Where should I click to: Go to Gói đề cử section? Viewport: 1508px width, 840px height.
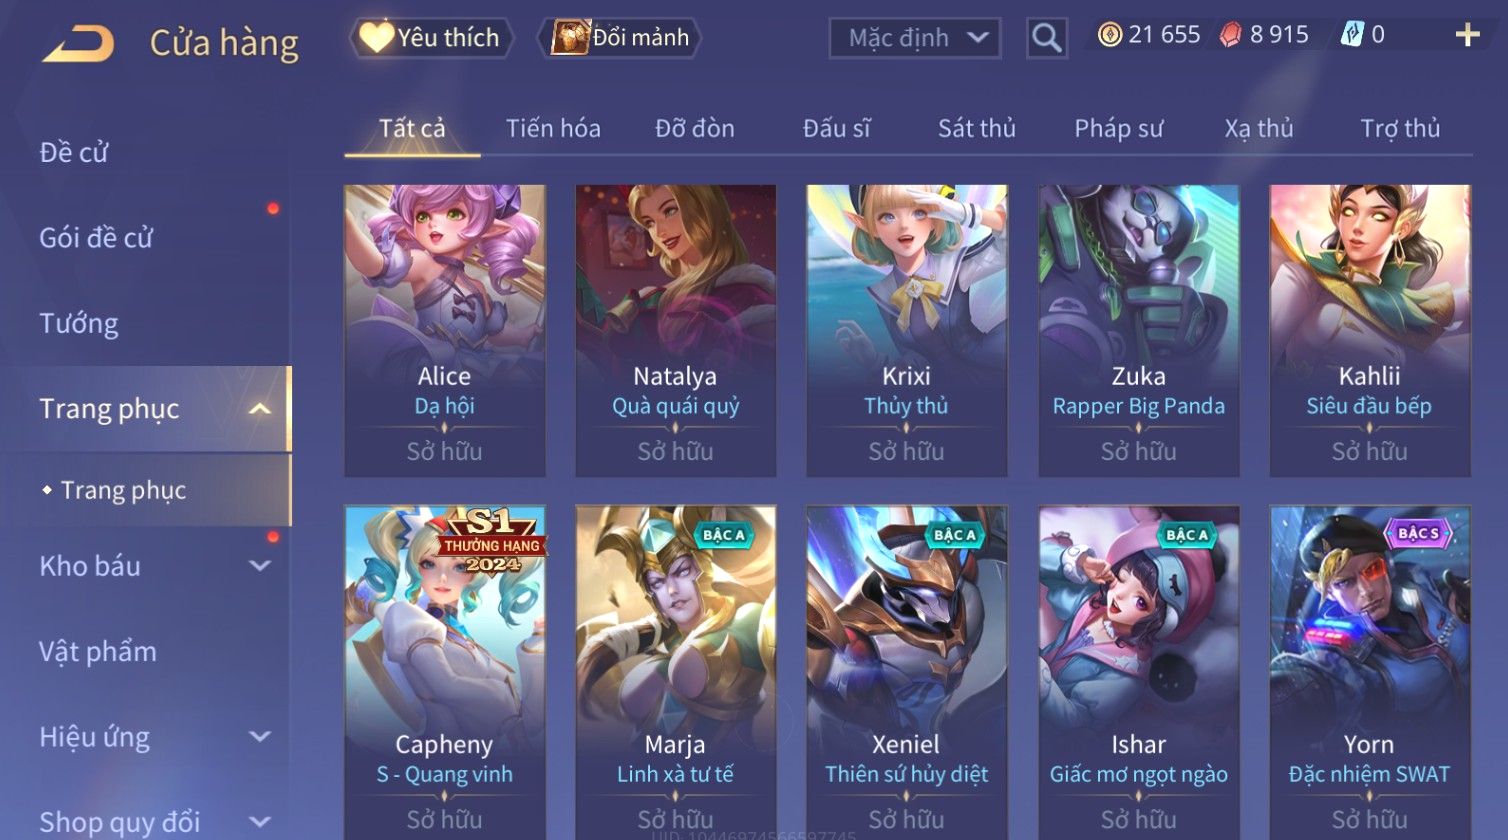(x=96, y=238)
